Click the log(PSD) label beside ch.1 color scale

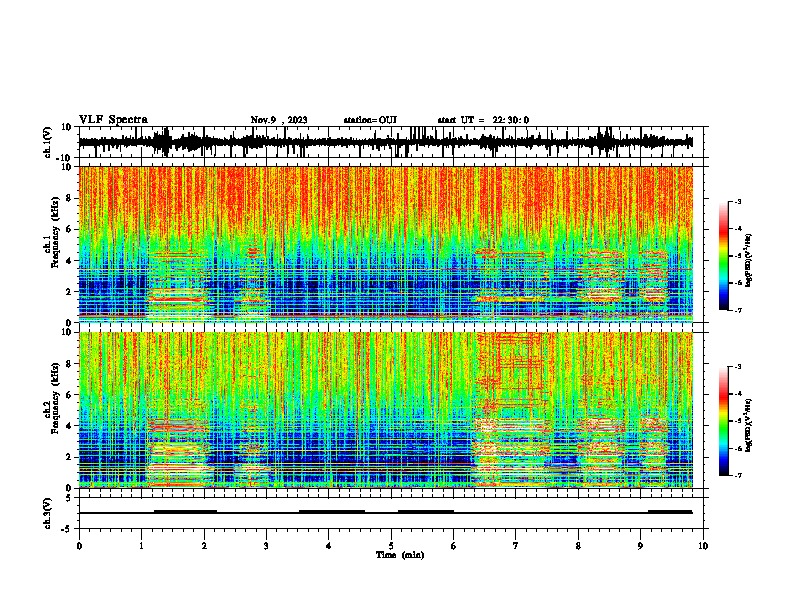(x=749, y=261)
